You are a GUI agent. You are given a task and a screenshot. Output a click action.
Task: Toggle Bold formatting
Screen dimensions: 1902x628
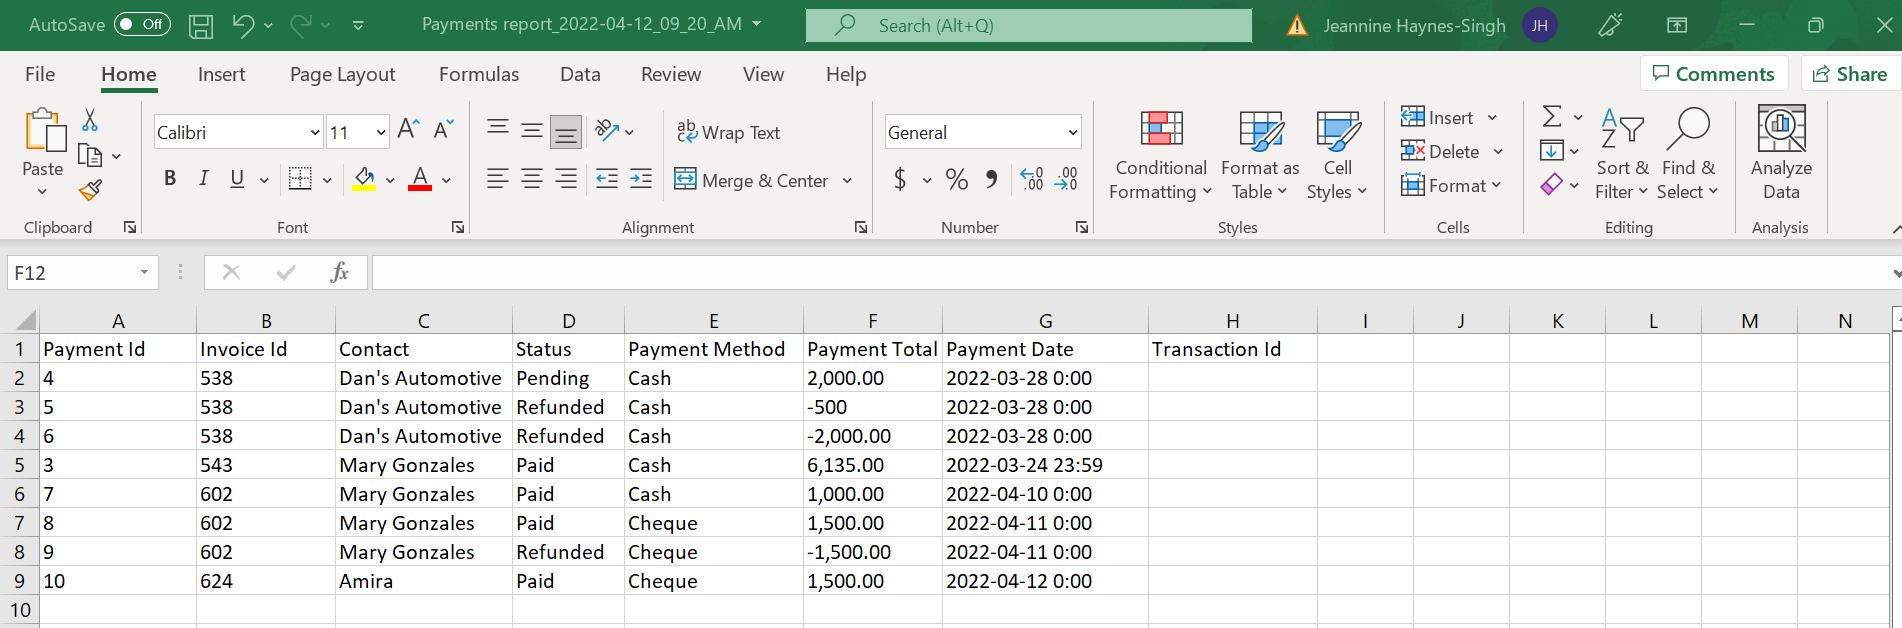(170, 179)
